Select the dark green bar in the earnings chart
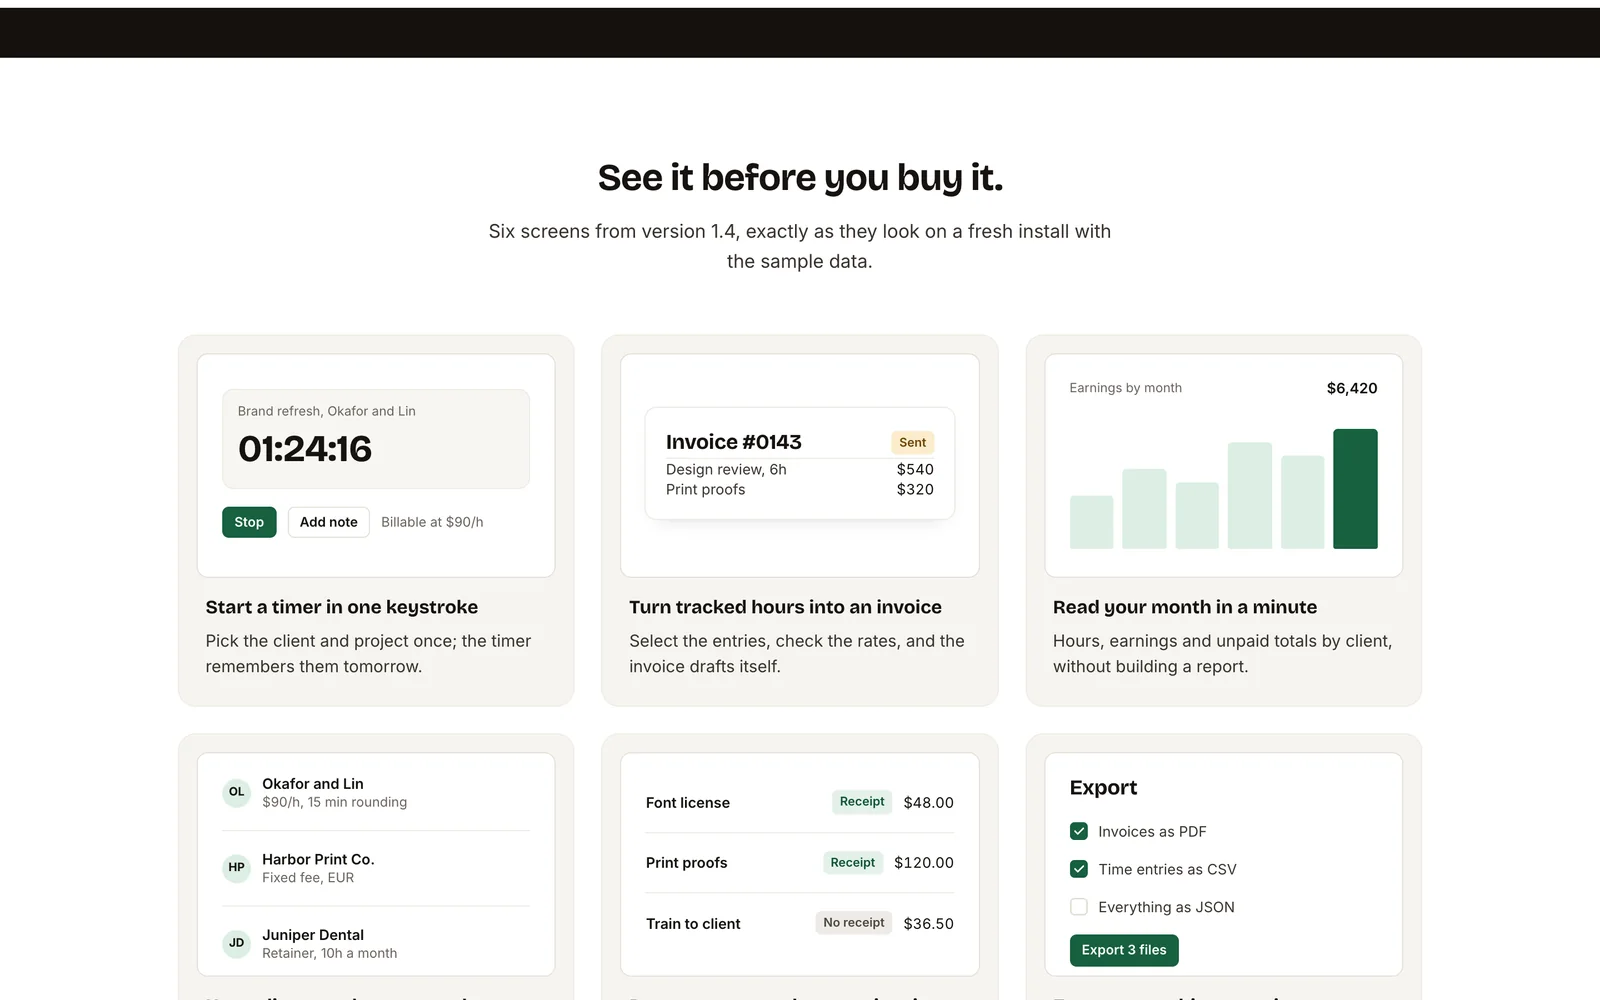The width and height of the screenshot is (1600, 1000). coord(1355,489)
